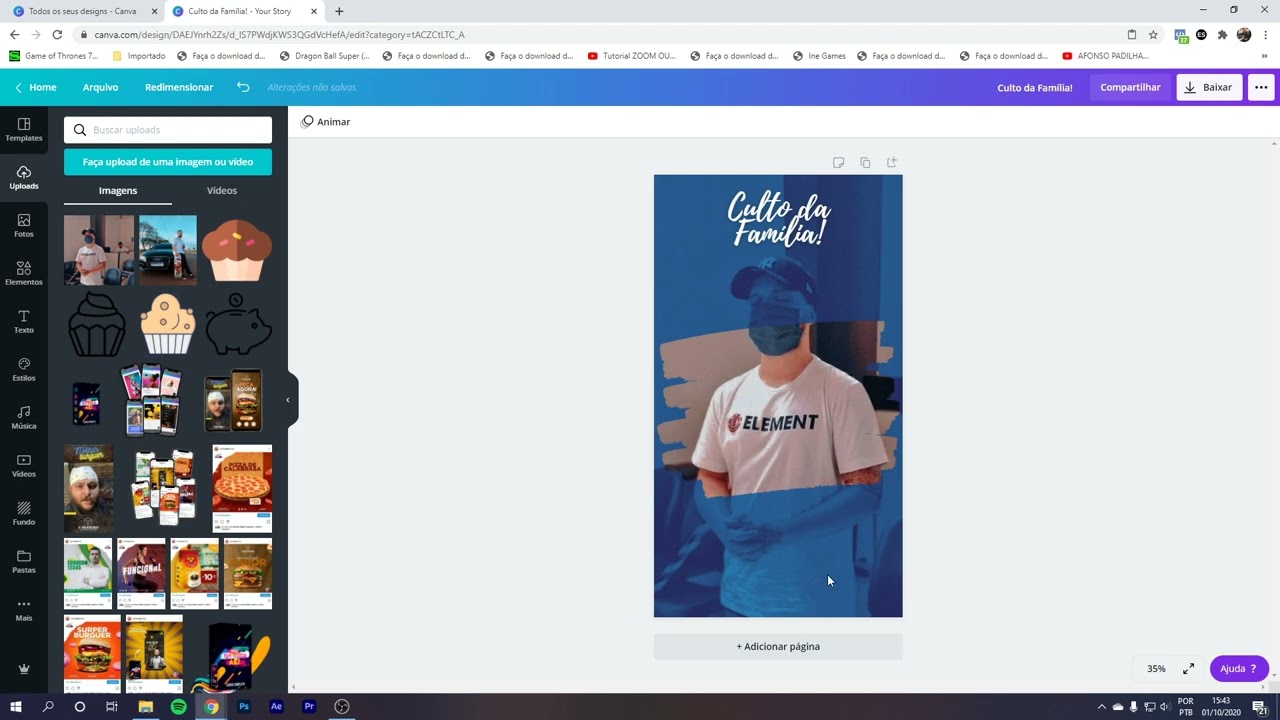Open the Estilos sidebar panel
Screen dimensions: 1280x720
point(24,369)
